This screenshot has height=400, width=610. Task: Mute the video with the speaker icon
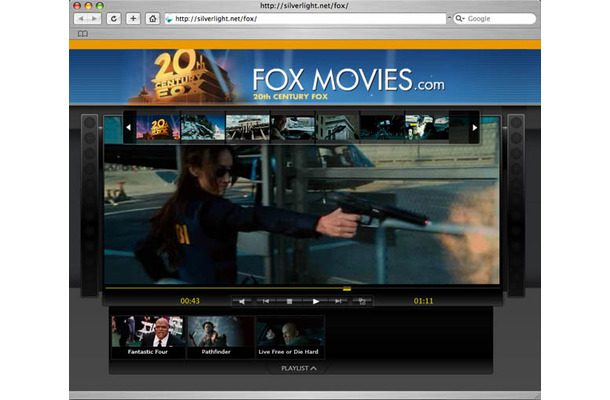(x=242, y=301)
